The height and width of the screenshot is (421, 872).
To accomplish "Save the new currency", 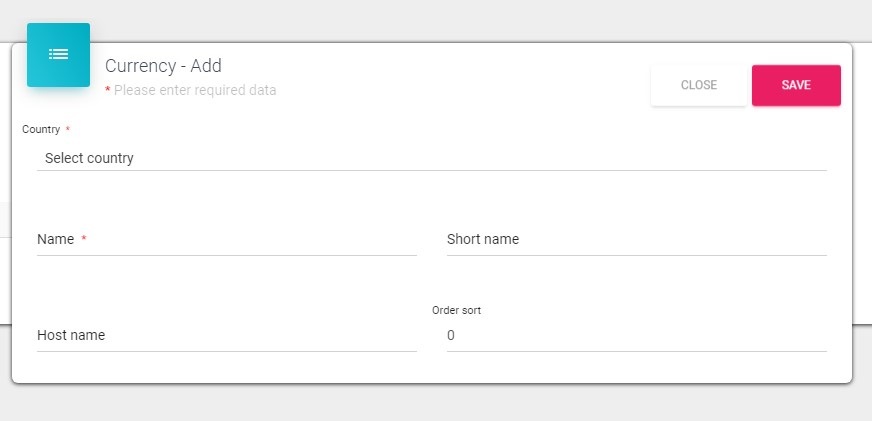I will pyautogui.click(x=796, y=85).
